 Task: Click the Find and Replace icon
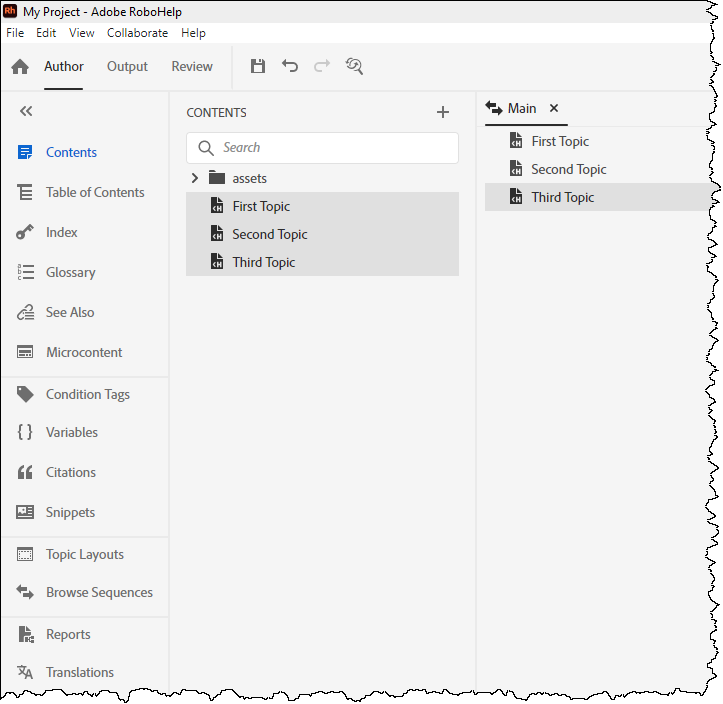354,67
